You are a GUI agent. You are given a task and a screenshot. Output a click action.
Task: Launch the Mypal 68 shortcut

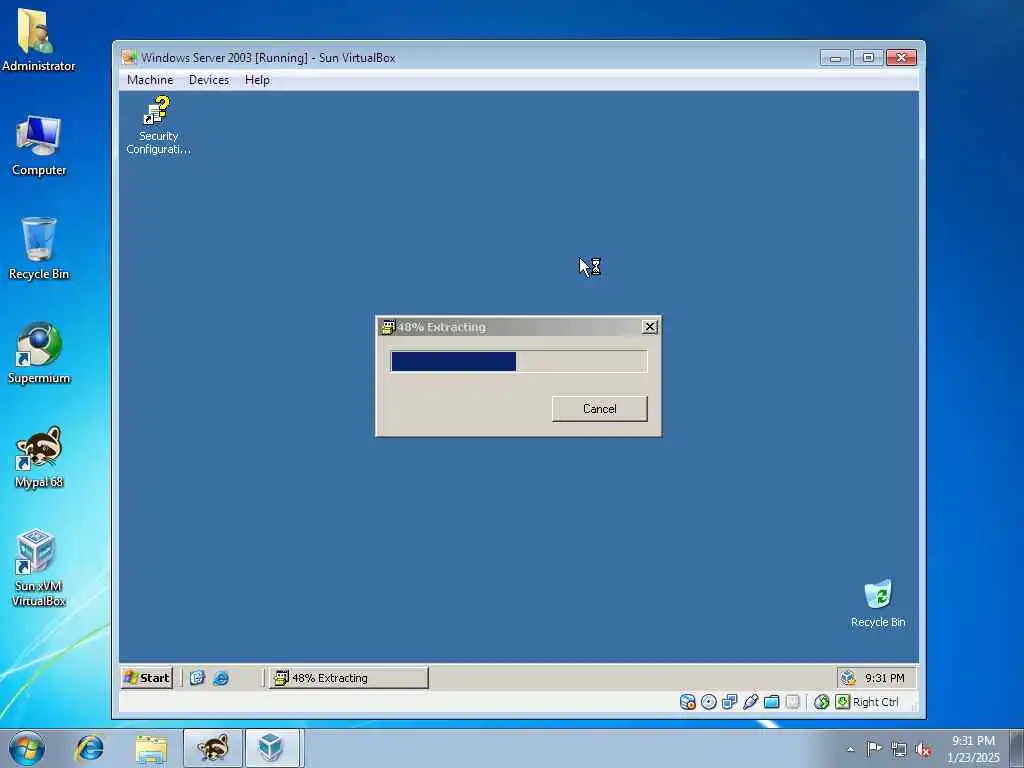[39, 457]
